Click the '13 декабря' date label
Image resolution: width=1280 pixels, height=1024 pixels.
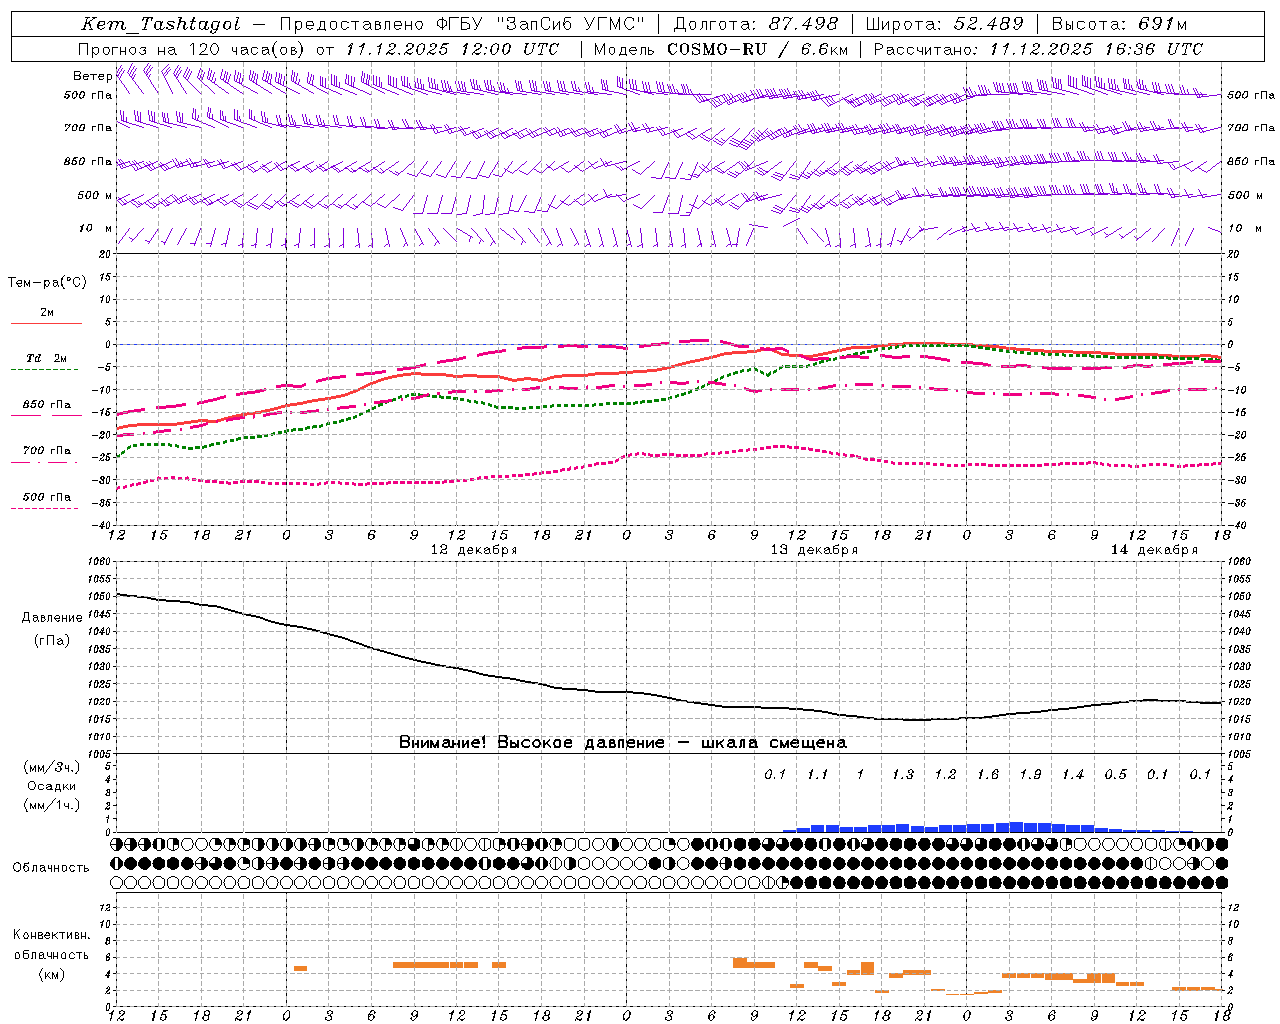(814, 550)
